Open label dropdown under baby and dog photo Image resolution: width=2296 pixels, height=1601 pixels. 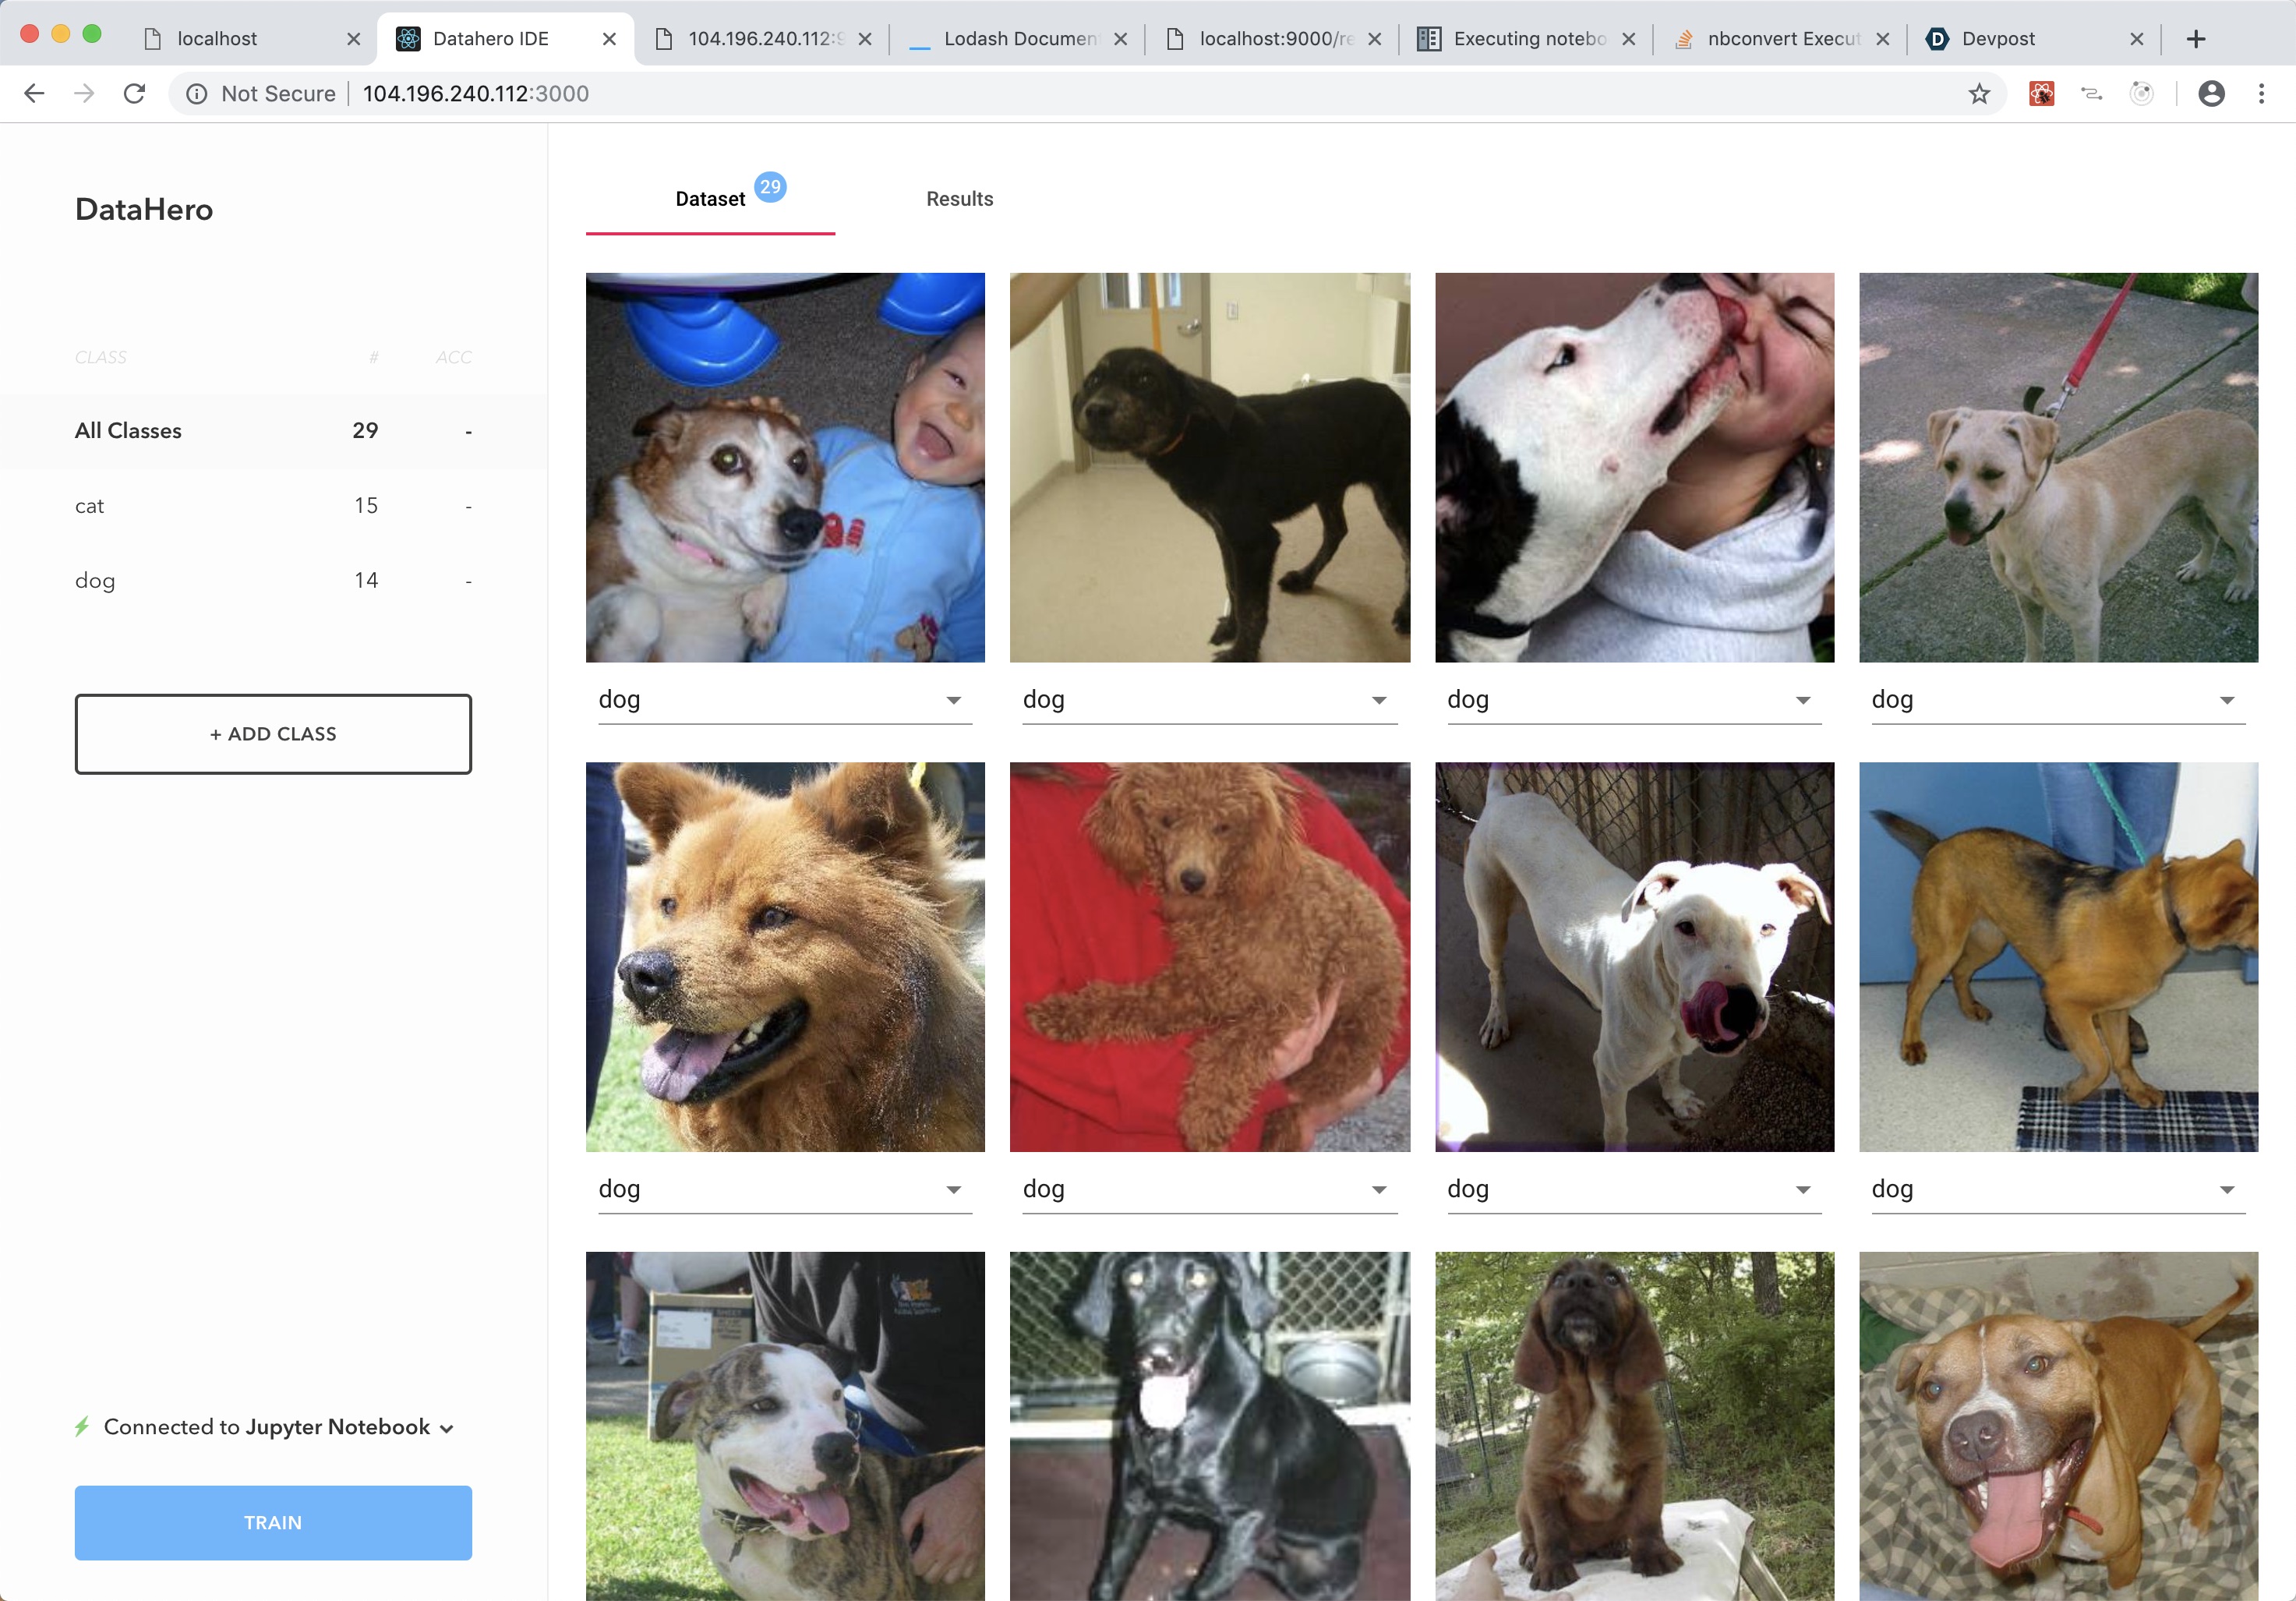(x=953, y=700)
